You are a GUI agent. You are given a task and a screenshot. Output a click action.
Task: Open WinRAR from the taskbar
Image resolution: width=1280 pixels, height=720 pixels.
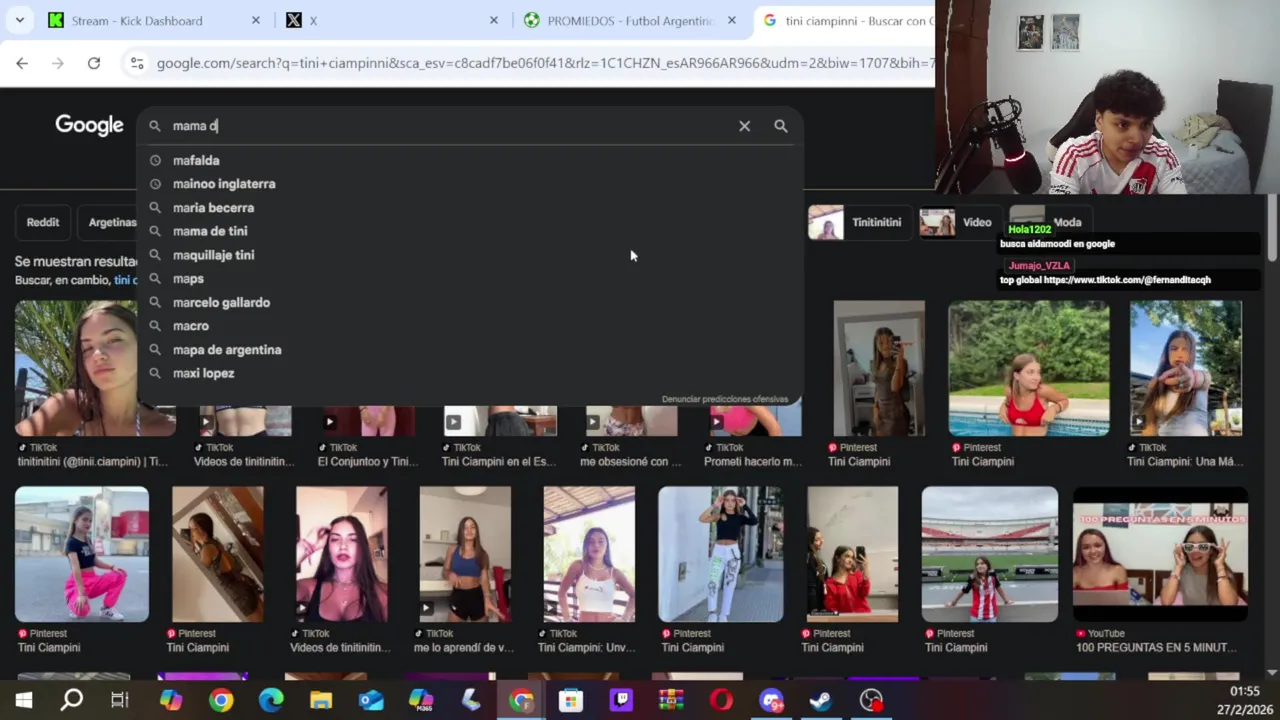[671, 701]
